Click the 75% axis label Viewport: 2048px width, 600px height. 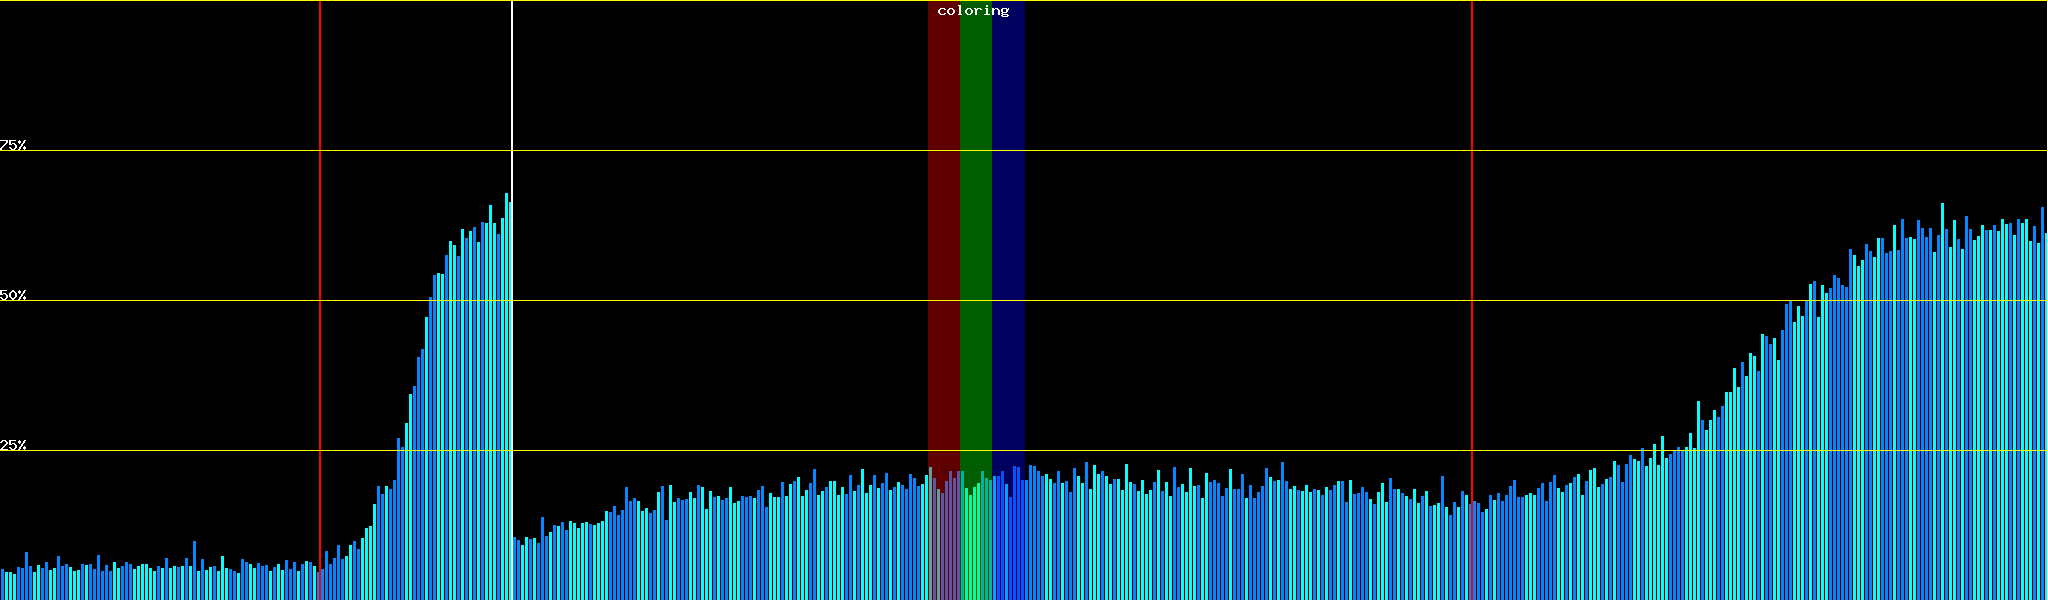click(x=13, y=145)
